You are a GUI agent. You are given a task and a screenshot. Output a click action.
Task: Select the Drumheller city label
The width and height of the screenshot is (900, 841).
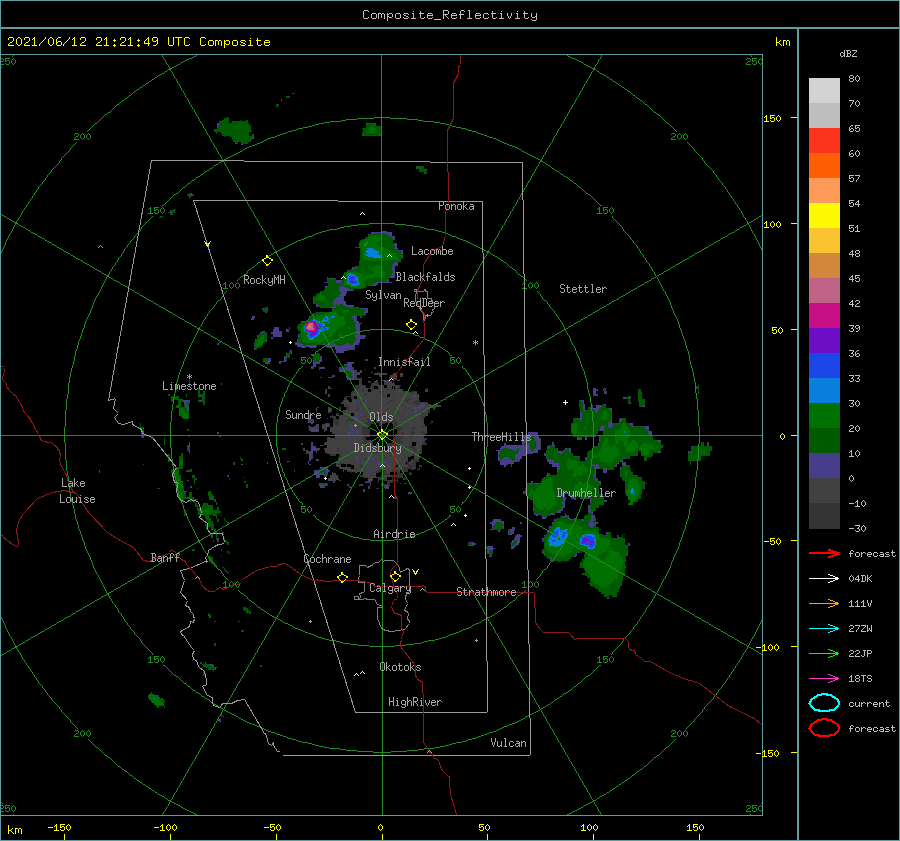point(586,493)
